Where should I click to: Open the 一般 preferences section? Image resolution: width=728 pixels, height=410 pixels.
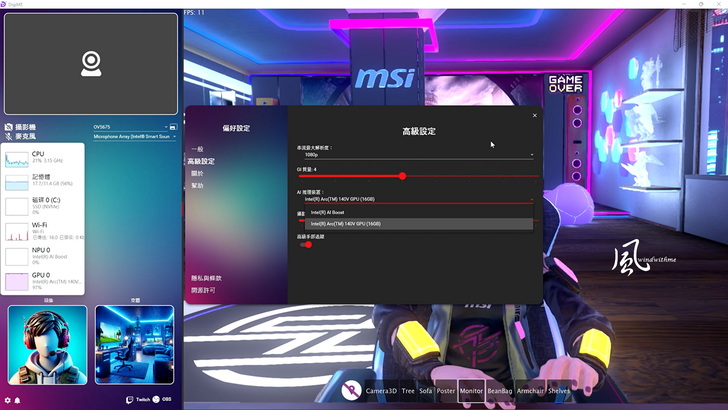click(197, 149)
